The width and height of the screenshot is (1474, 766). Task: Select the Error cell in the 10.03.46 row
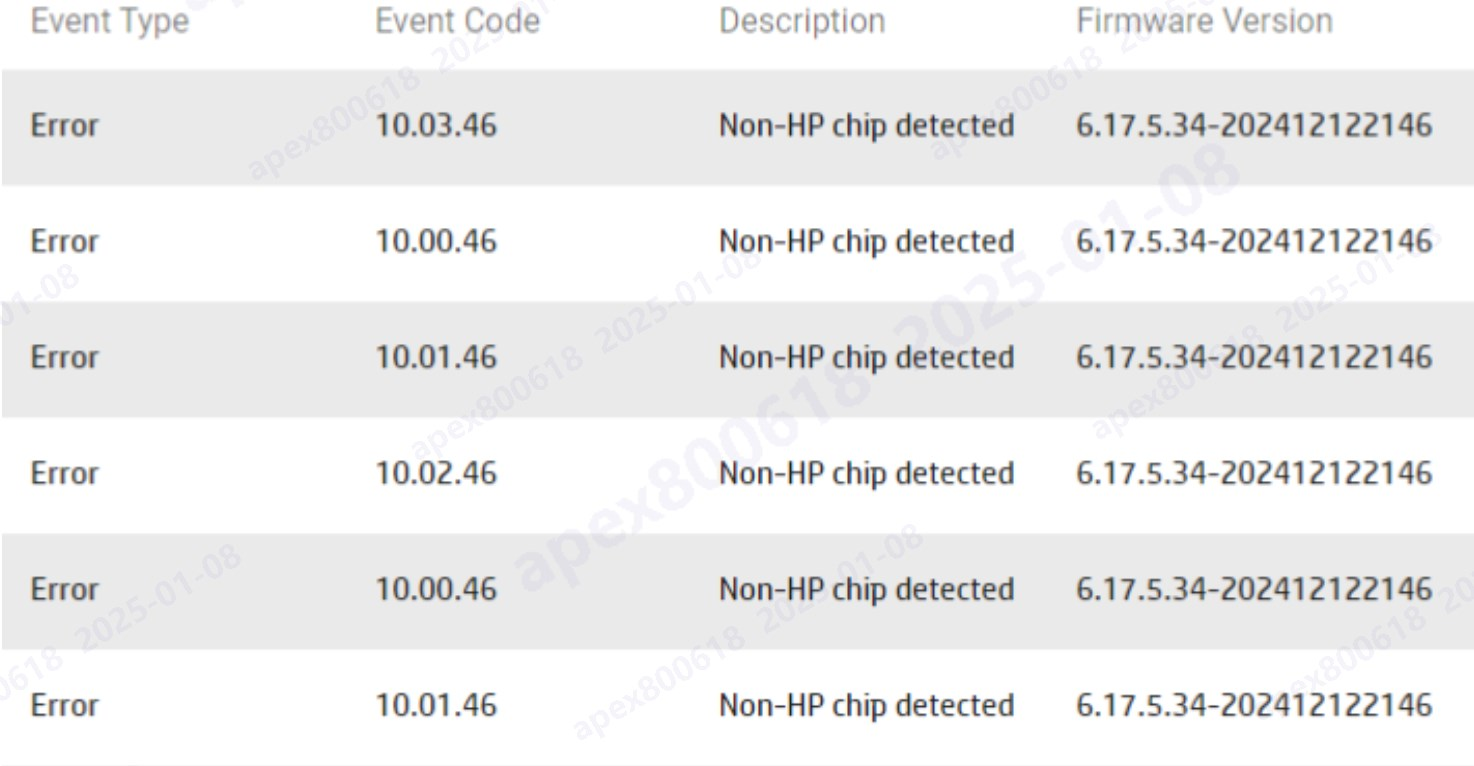click(65, 126)
